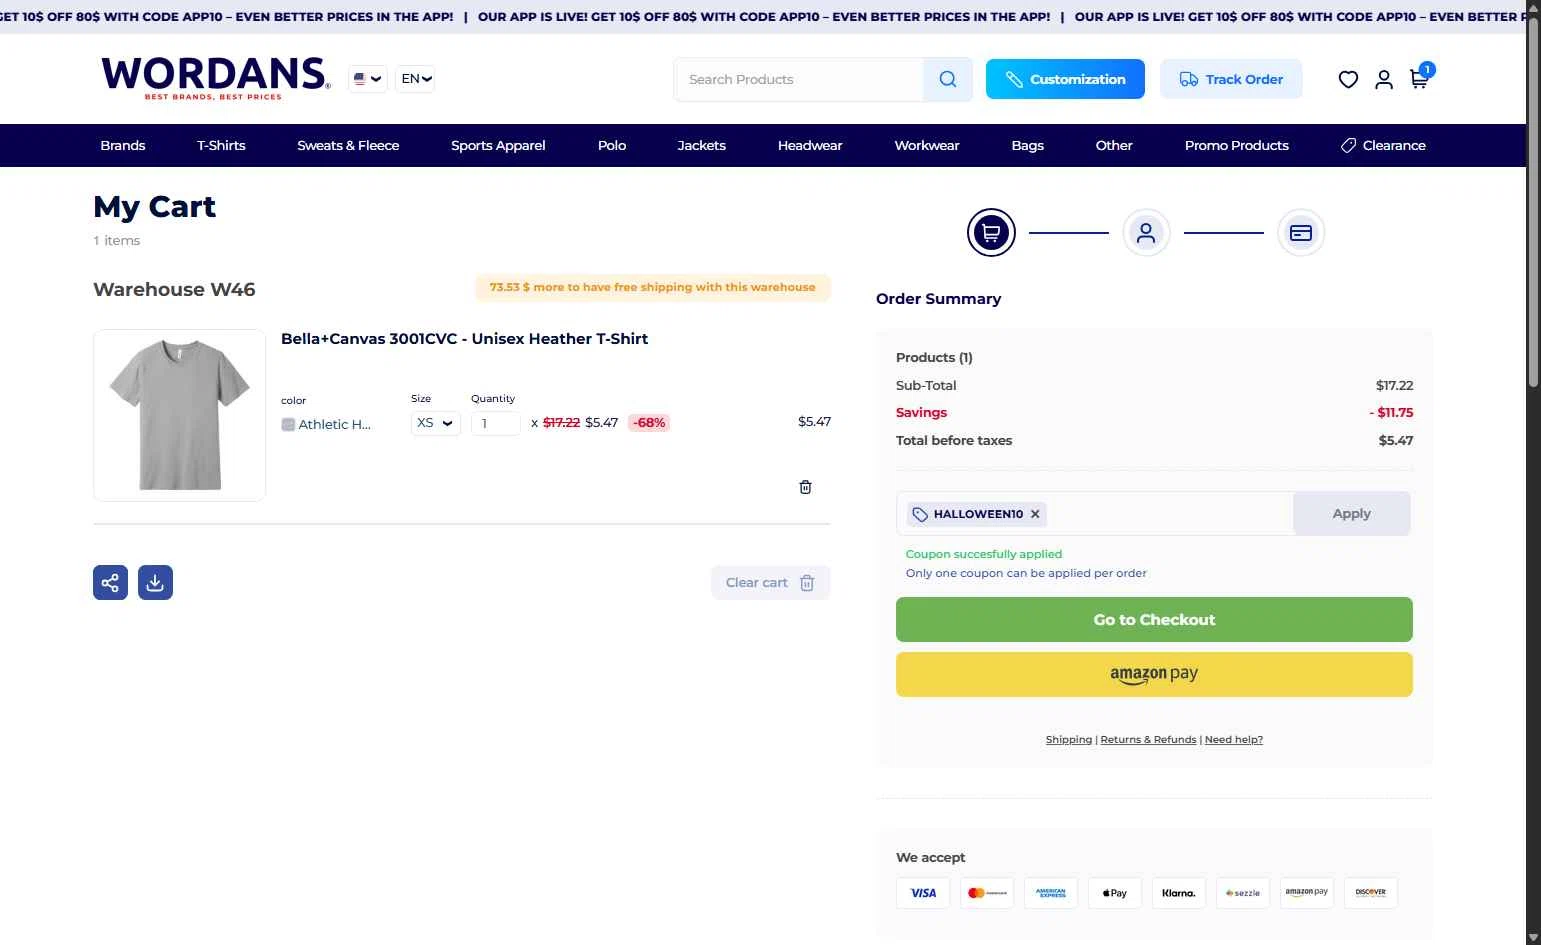Open the Shipping link
Screen dimensions: 1541x945
(1069, 739)
